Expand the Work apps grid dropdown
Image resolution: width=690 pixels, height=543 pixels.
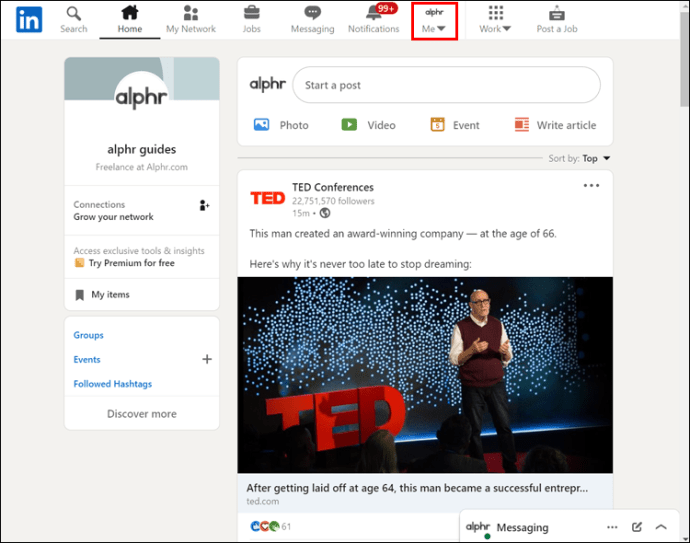495,19
